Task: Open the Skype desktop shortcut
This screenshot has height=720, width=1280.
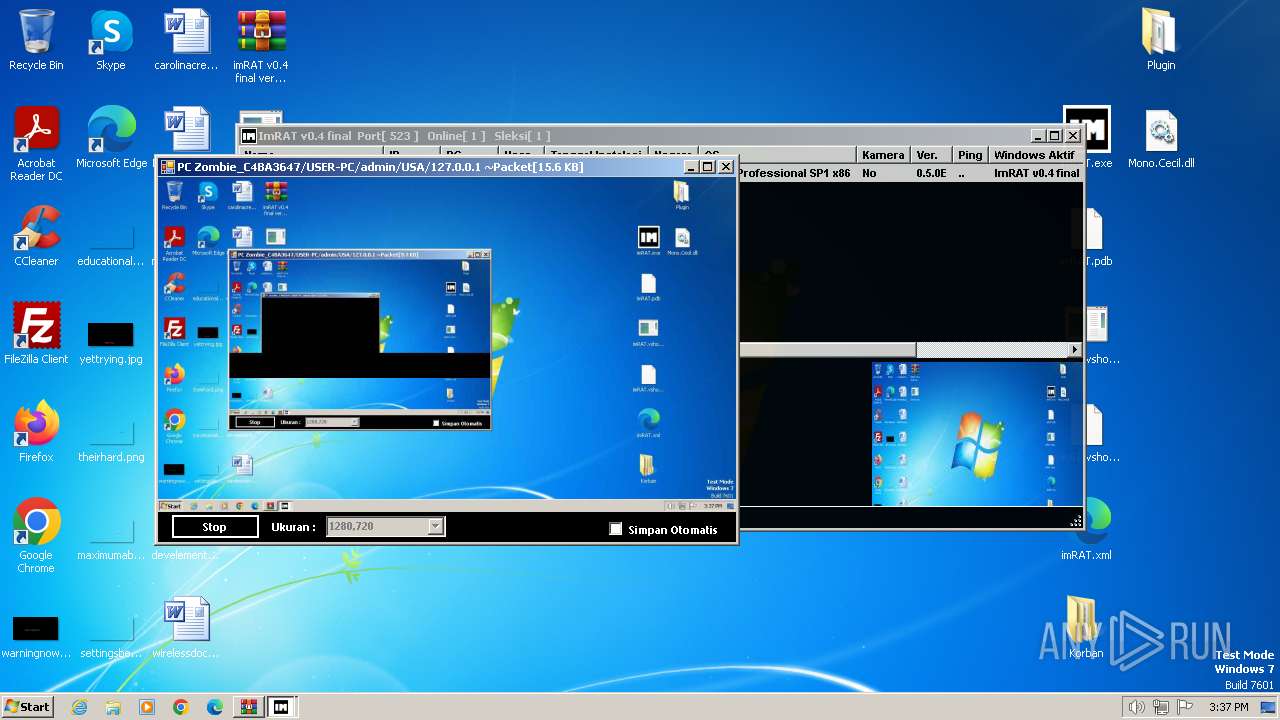Action: (x=111, y=41)
